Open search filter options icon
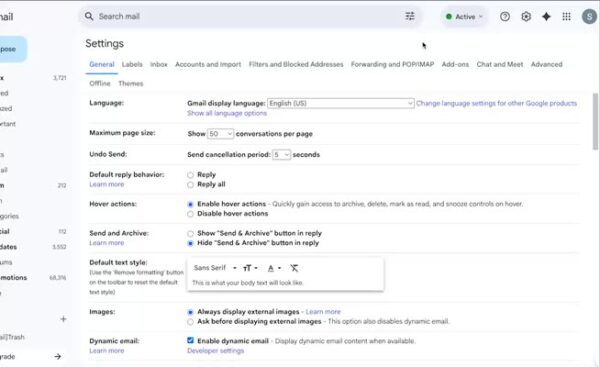600x367 pixels. 410,16
